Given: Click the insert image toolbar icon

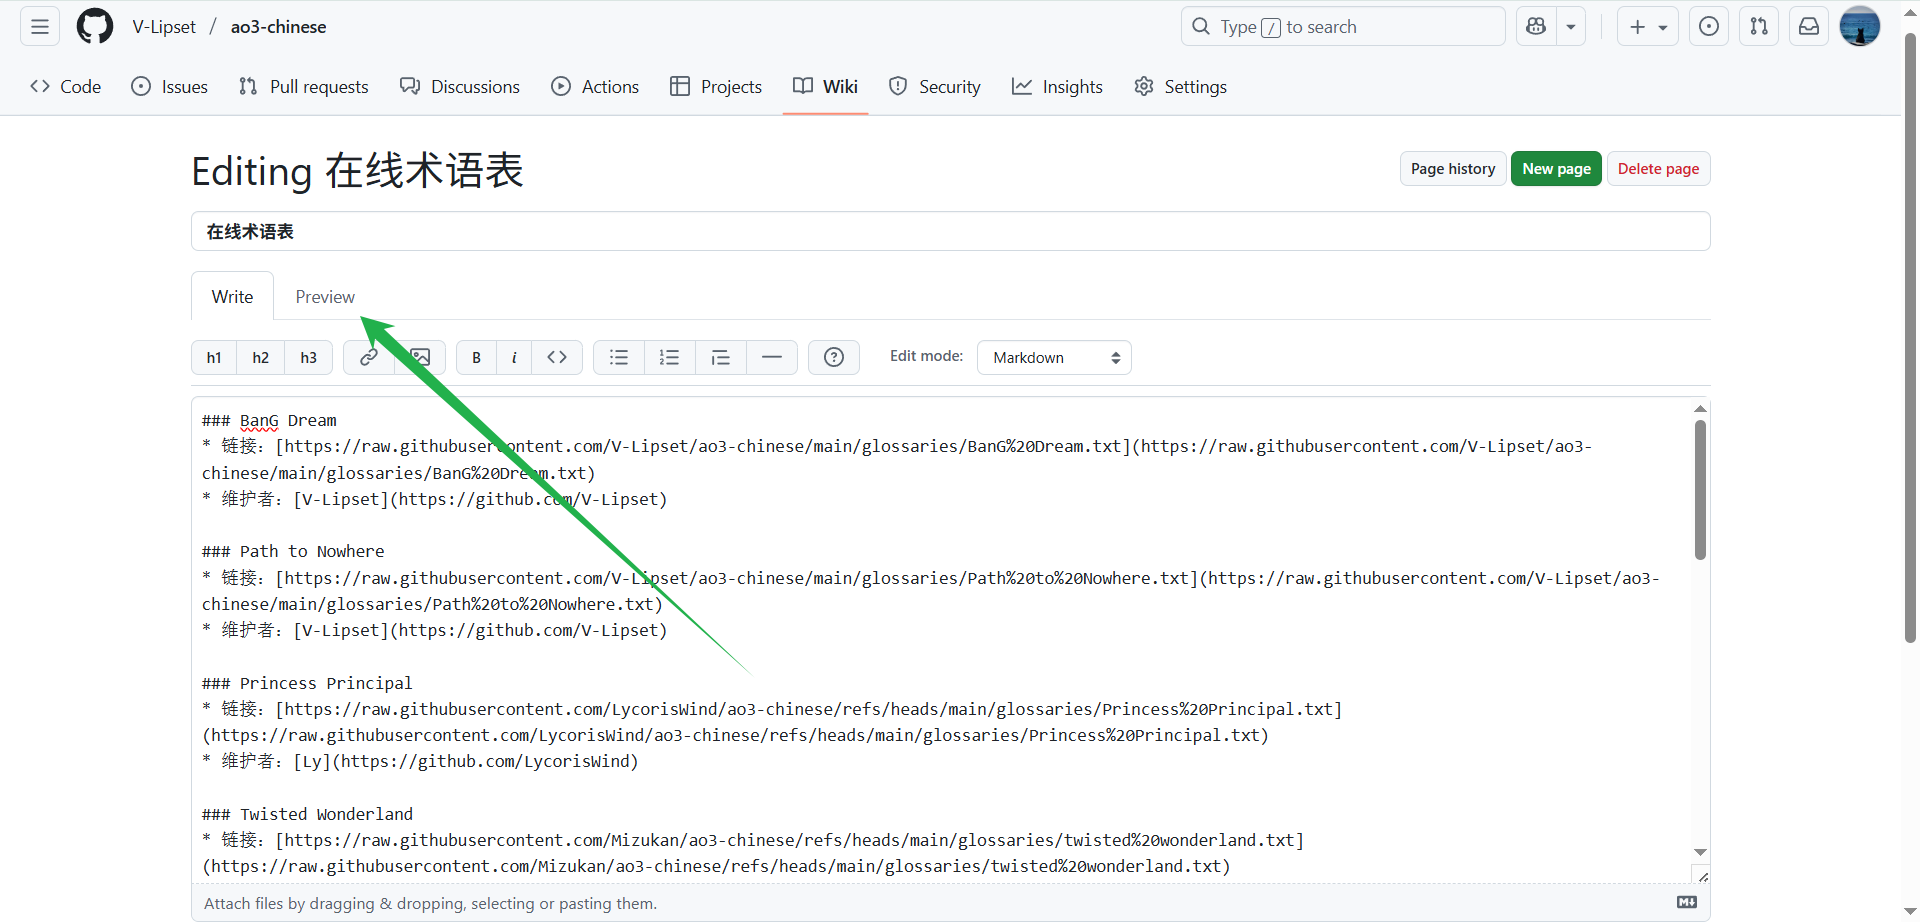Looking at the screenshot, I should pyautogui.click(x=421, y=357).
